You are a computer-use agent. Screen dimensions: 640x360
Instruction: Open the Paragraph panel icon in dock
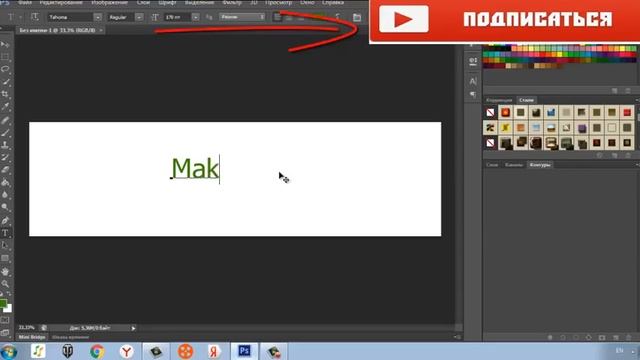pos(473,94)
